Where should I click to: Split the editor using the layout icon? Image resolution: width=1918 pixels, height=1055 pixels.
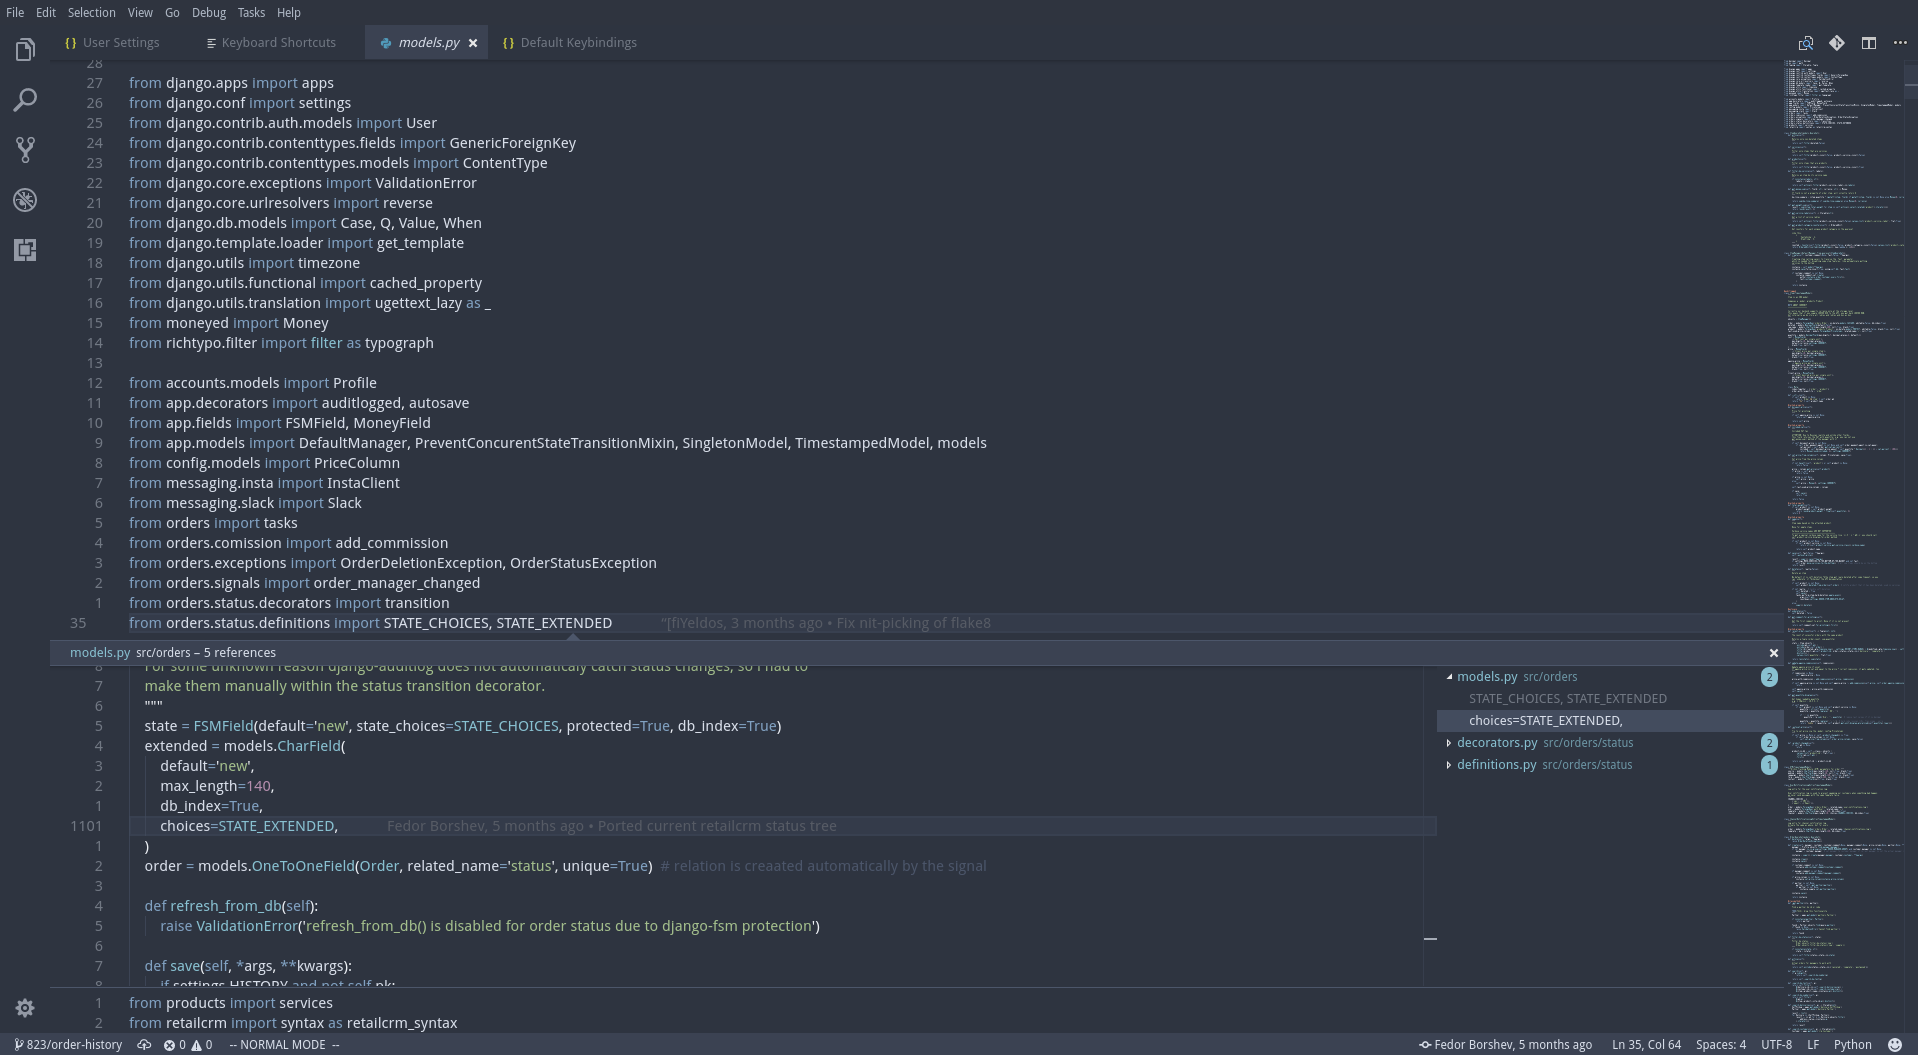1868,43
